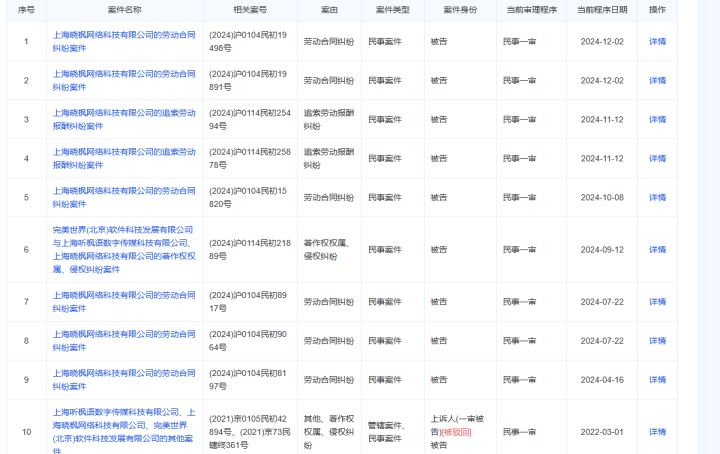Screen dimensions: 720x454
Task: Open 追索劳动报酬纠纷案件 link in row 4
Action: point(124,158)
